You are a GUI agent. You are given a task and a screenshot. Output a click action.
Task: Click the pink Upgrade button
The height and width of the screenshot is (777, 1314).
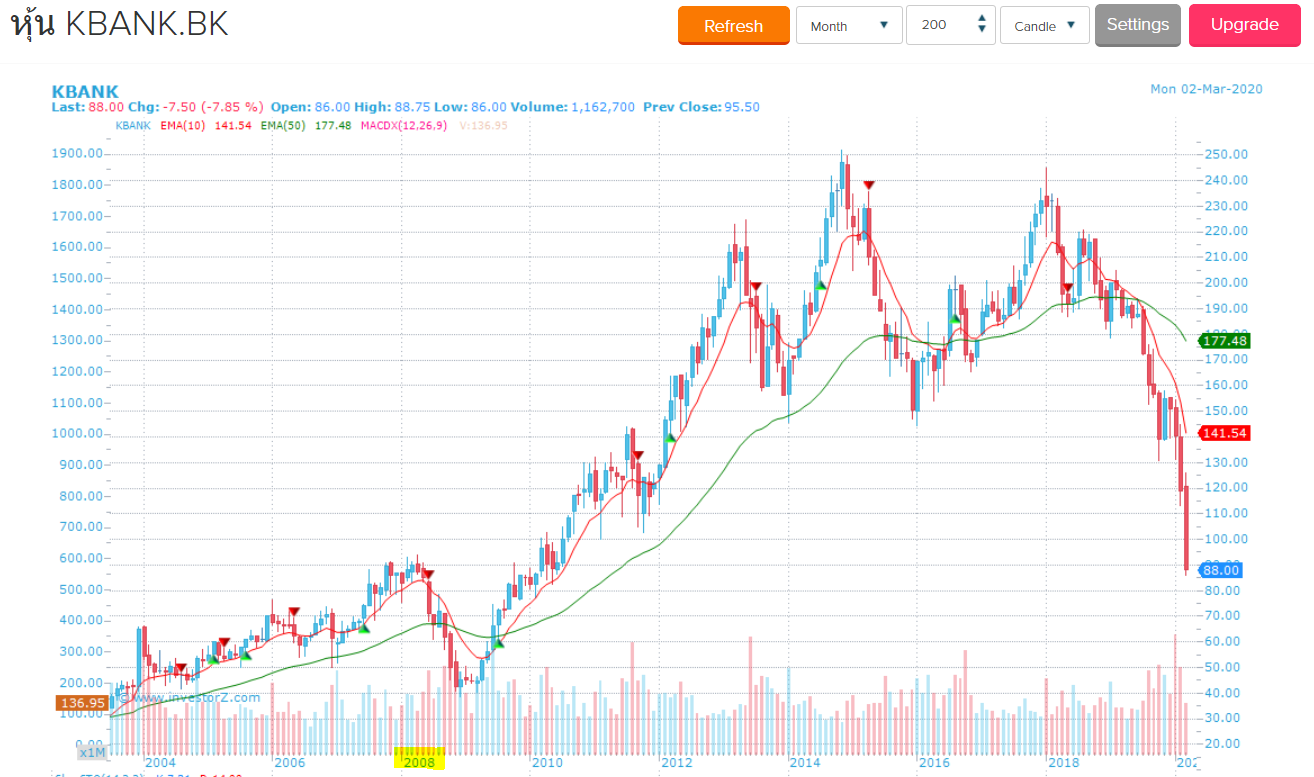(x=1244, y=25)
